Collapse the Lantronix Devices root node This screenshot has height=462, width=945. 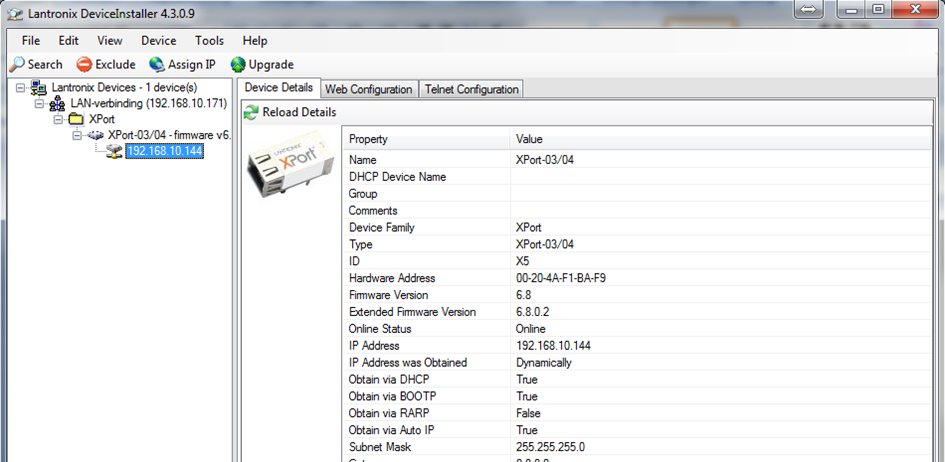tap(21, 89)
